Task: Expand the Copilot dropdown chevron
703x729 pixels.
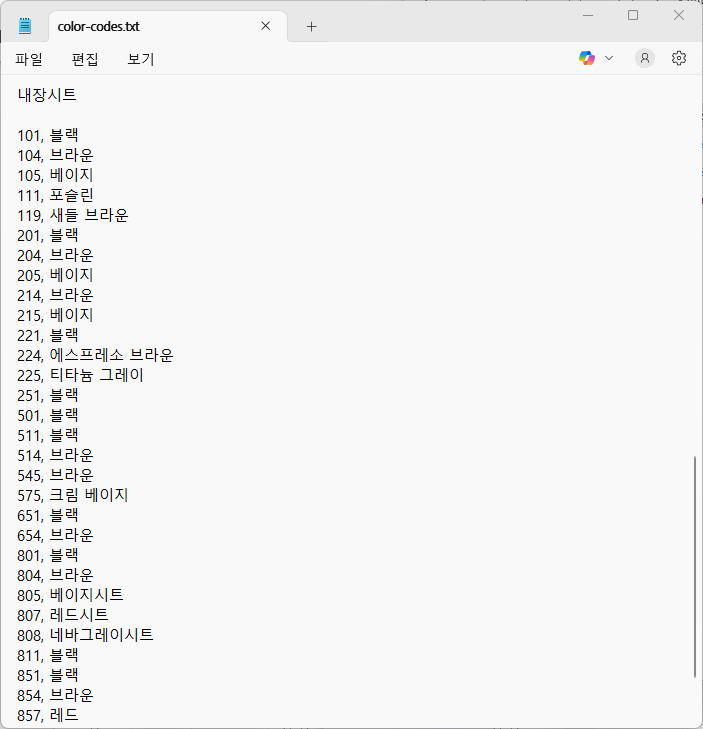Action: tap(609, 58)
